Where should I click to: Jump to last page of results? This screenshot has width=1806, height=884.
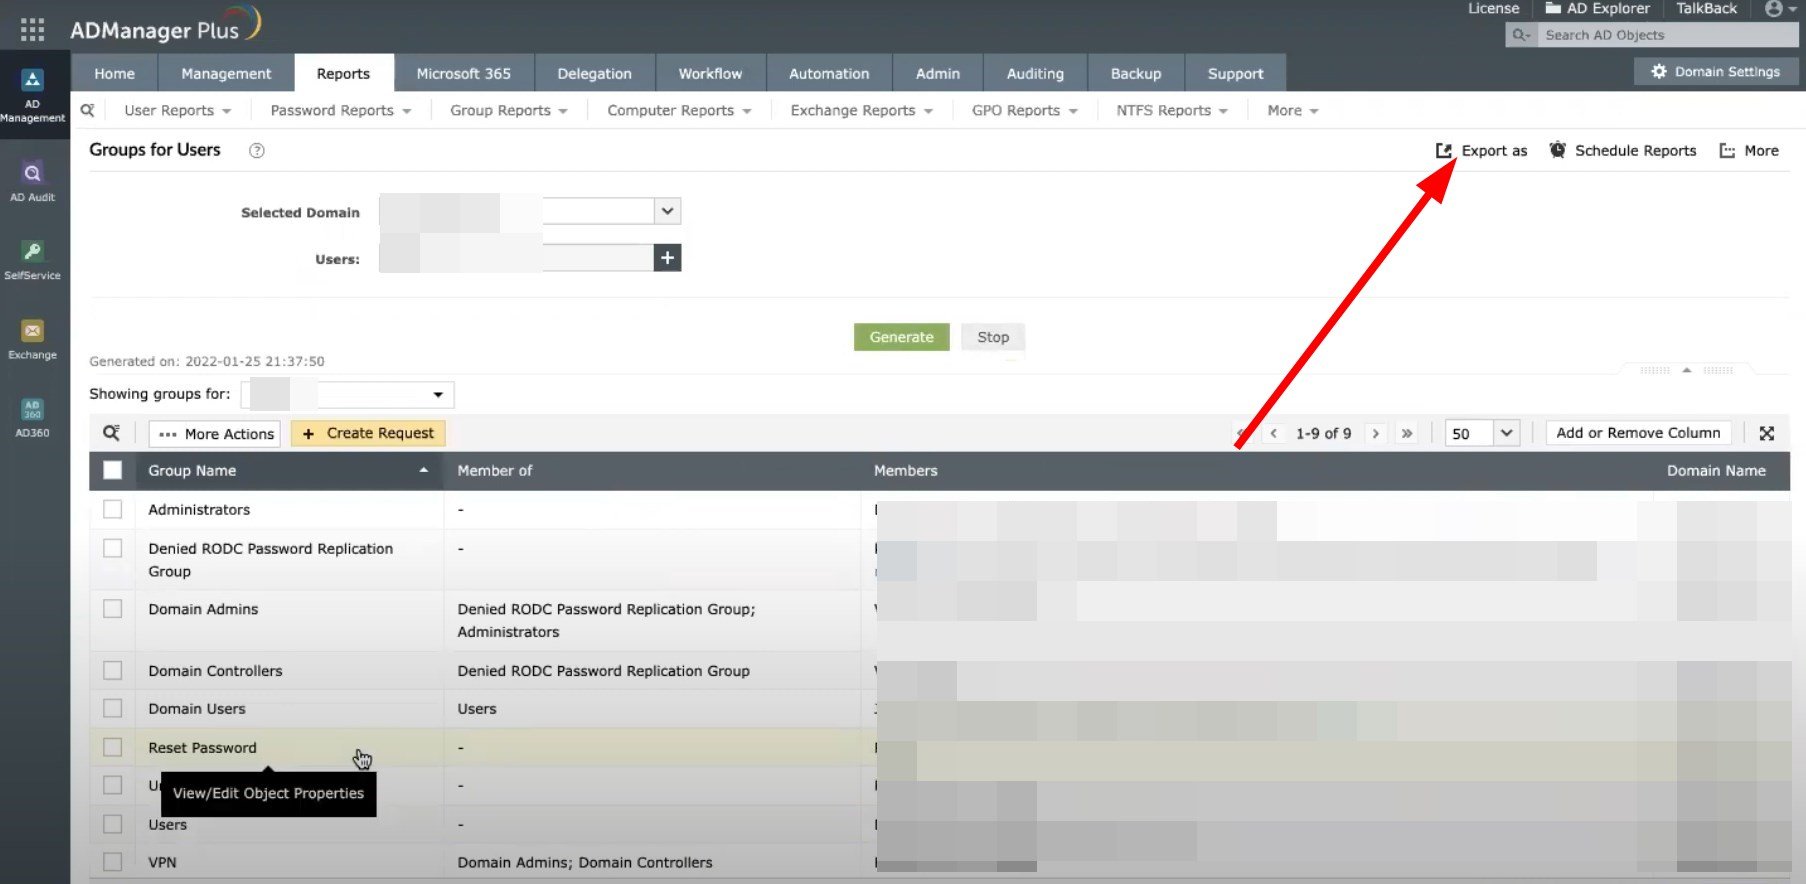point(1407,433)
